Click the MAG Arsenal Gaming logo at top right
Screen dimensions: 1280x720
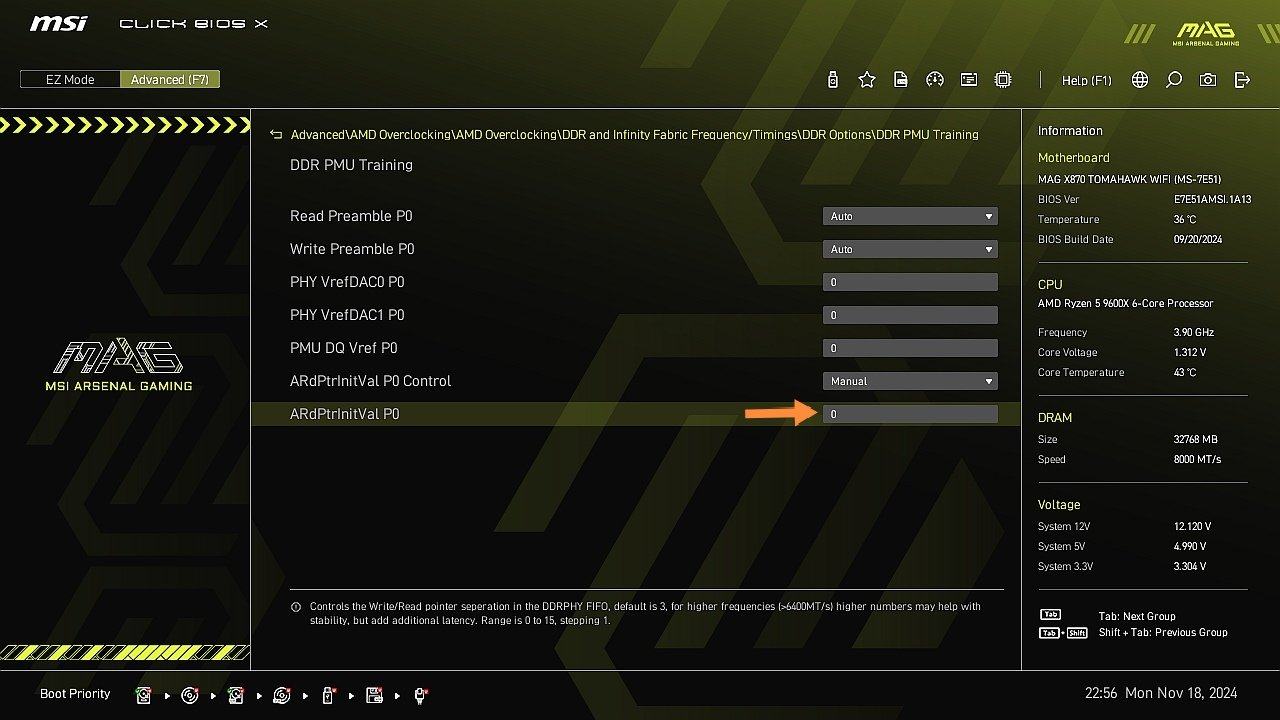tap(1205, 32)
